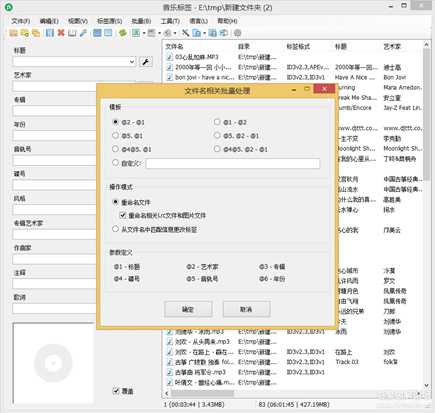Click the red X delete toolbar icon
This screenshot has width=435, height=413.
(61, 33)
